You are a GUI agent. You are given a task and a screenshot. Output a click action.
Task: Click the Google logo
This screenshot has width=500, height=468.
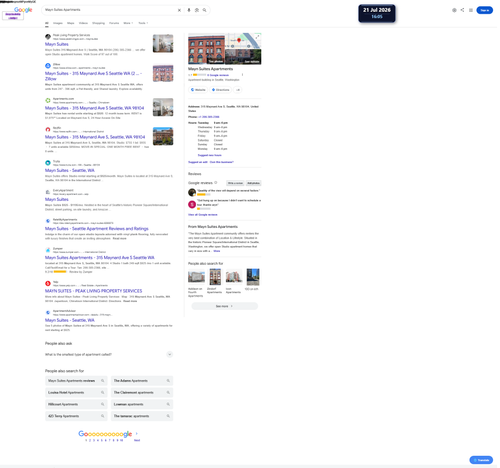23,10
